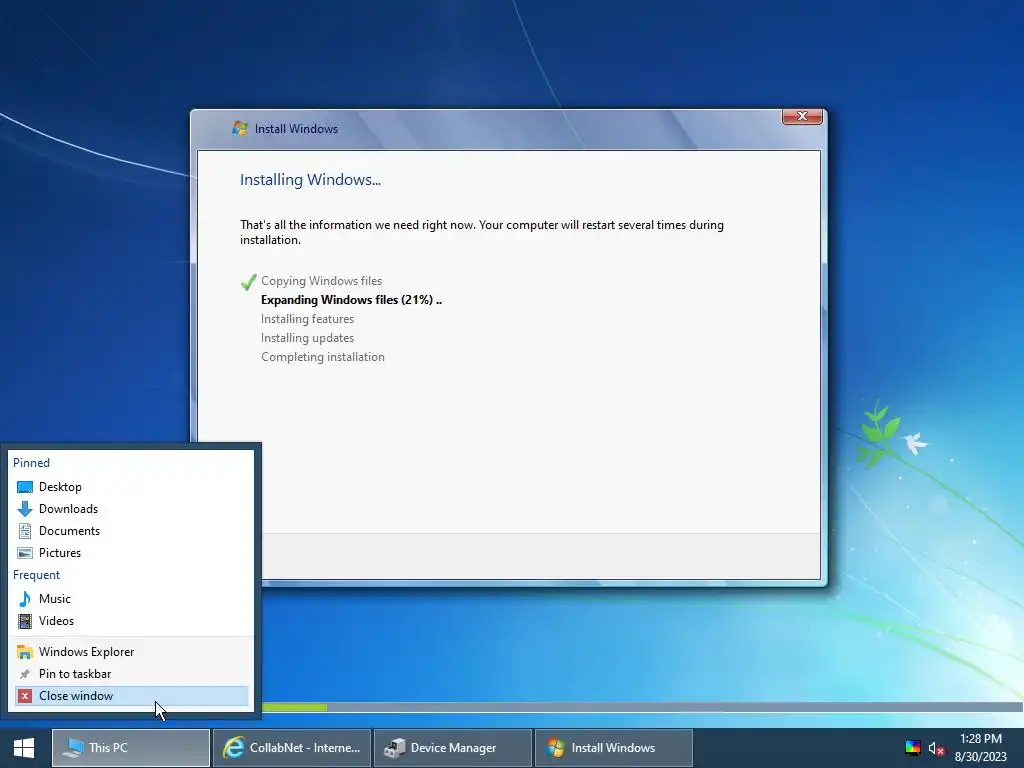Click the This PC computer icon in the taskbar
Viewport: 1024px width, 768px height.
(x=73, y=748)
